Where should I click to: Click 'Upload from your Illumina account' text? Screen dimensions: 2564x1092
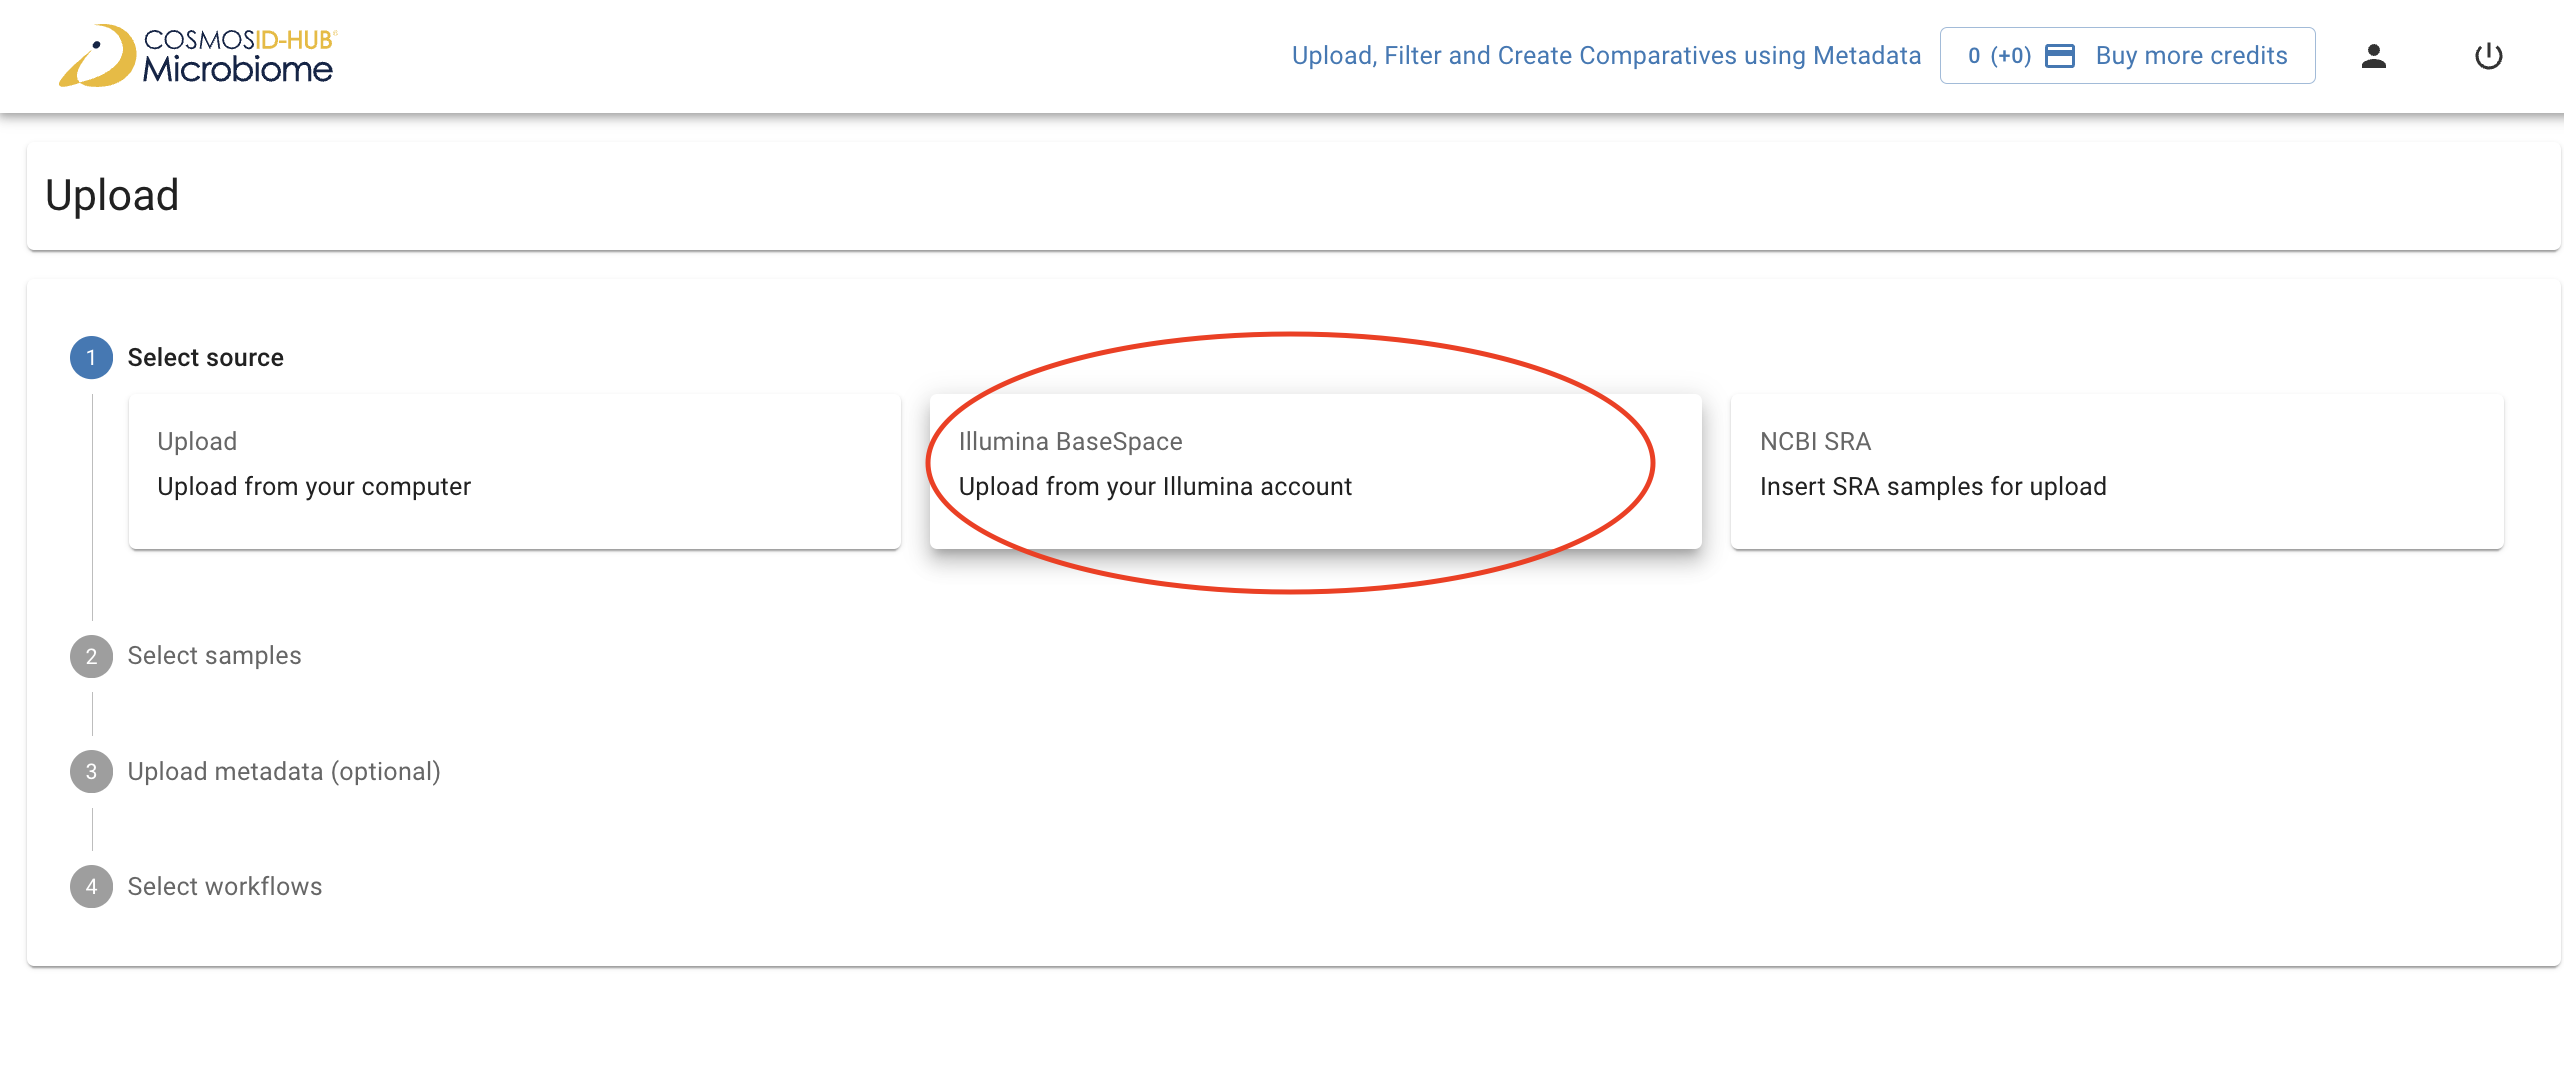pos(1155,487)
